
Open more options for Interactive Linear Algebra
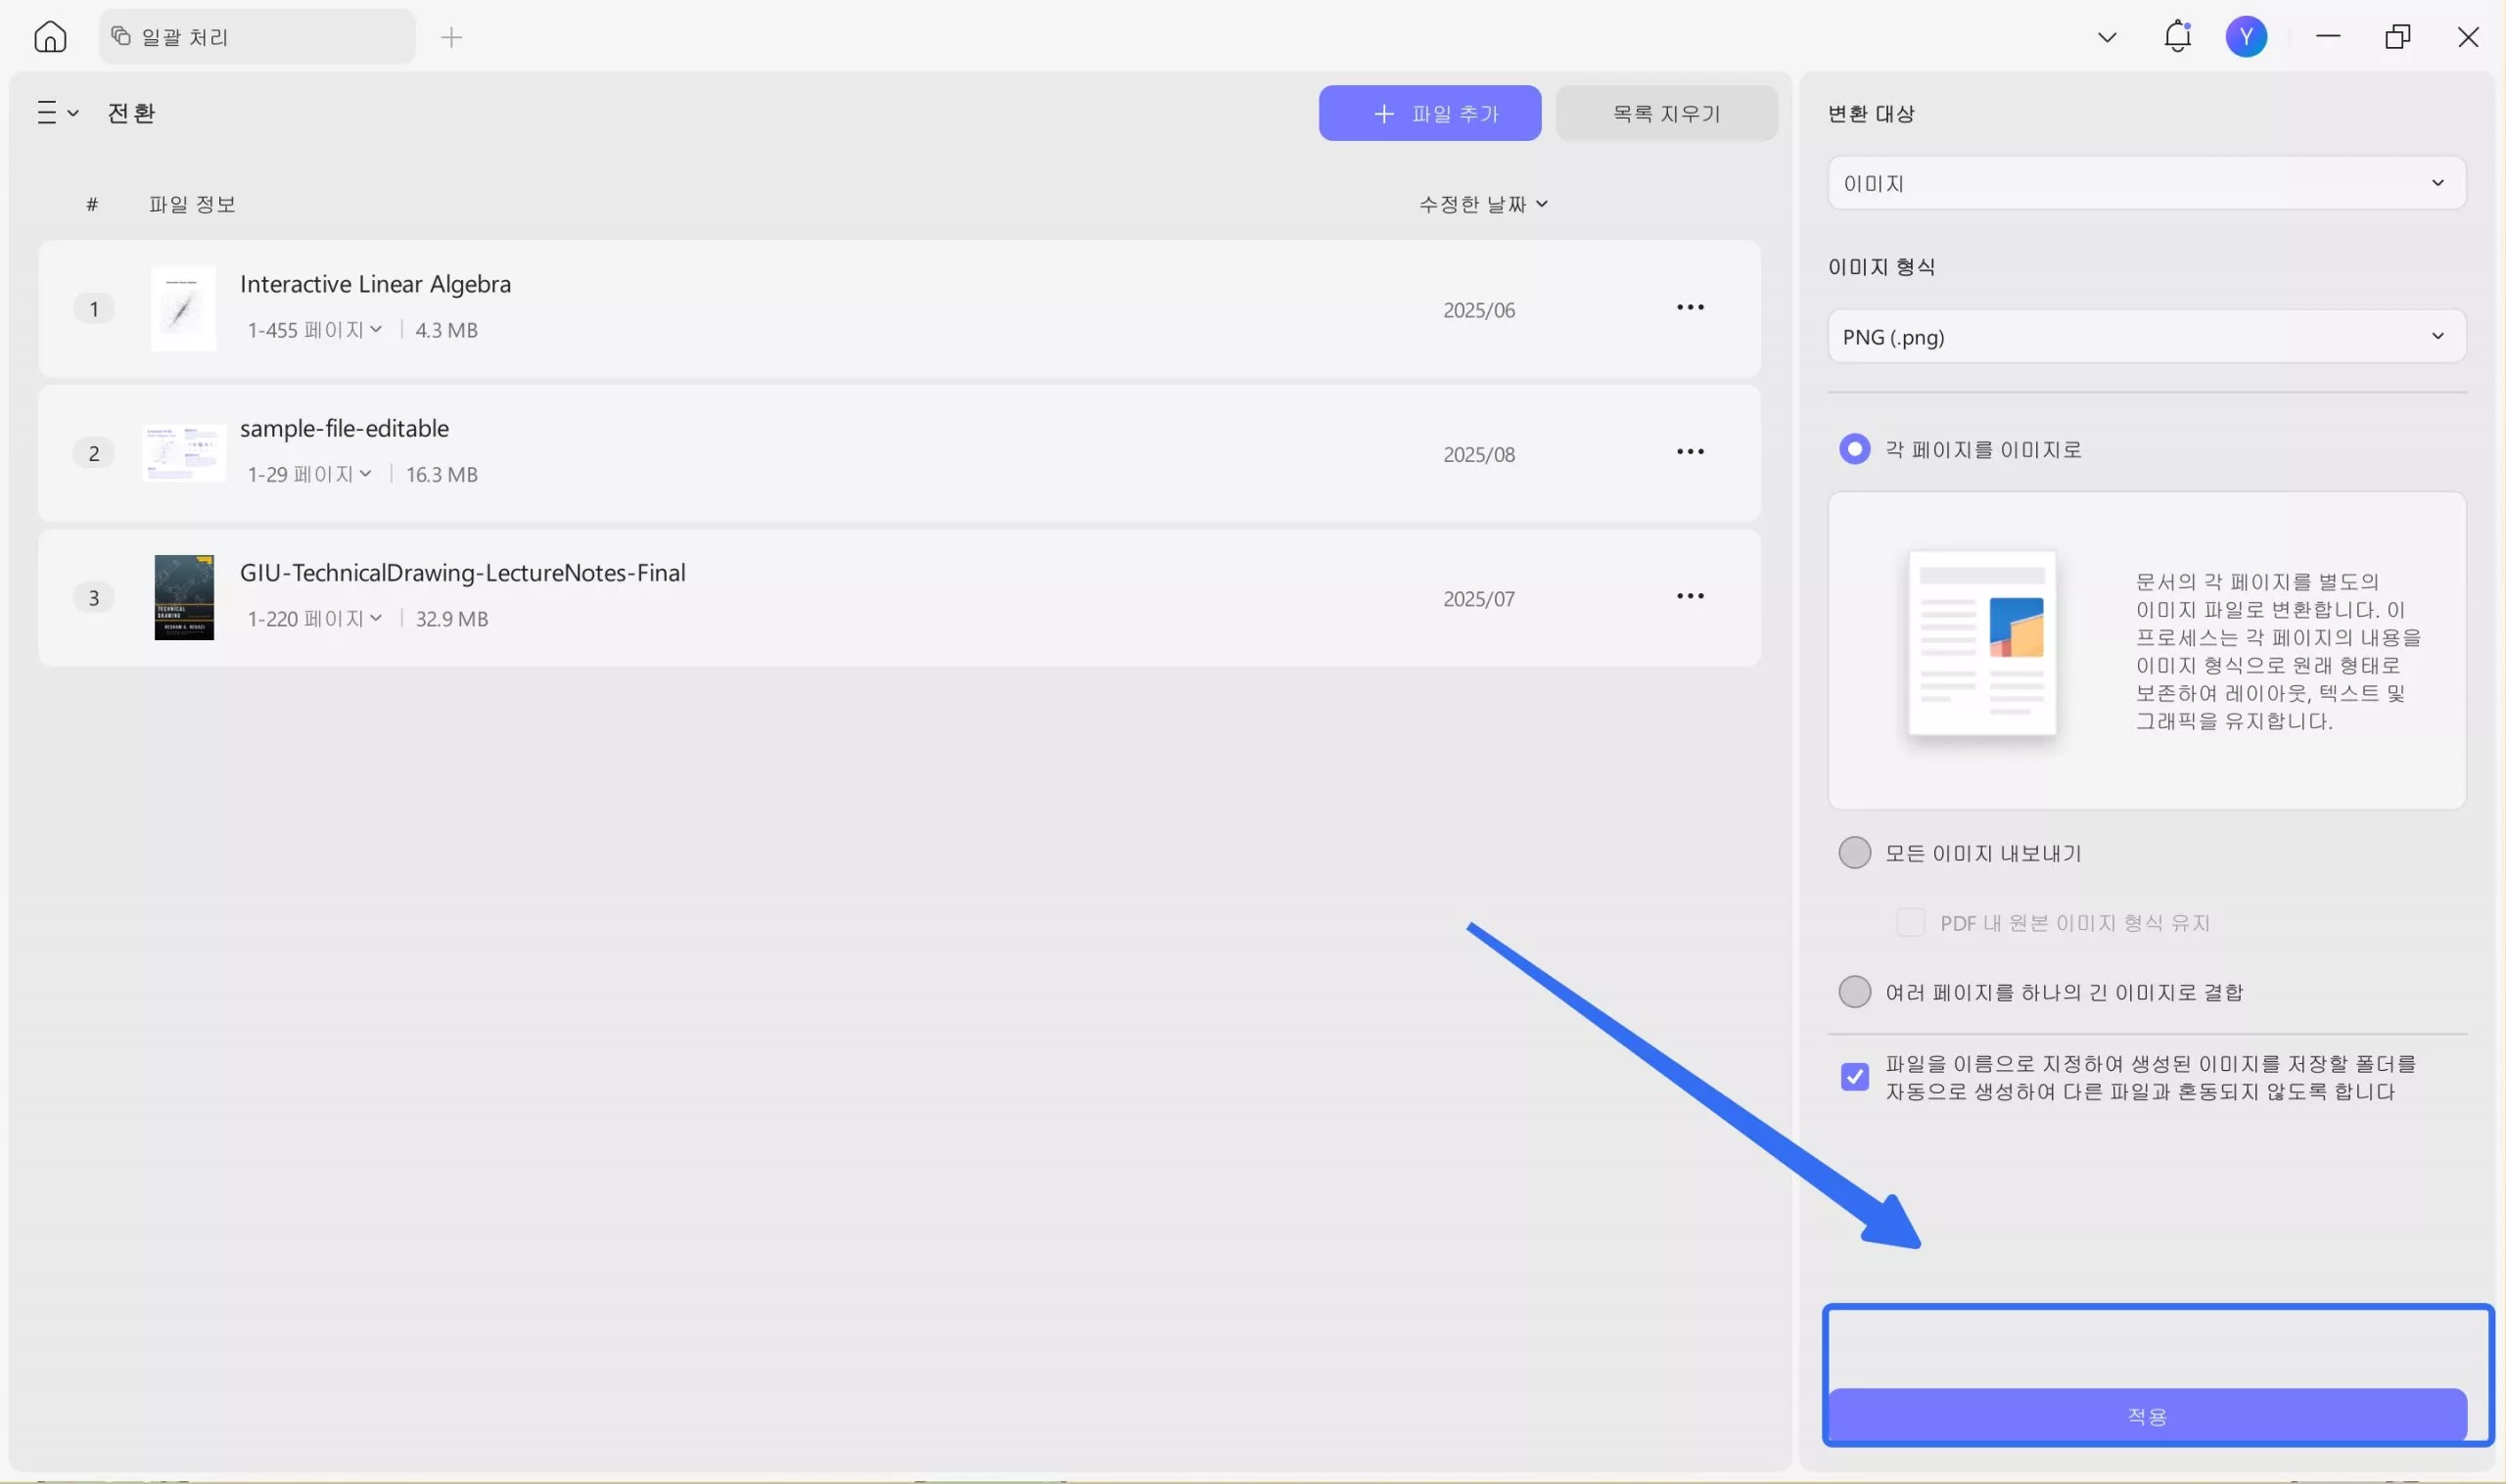[1689, 307]
